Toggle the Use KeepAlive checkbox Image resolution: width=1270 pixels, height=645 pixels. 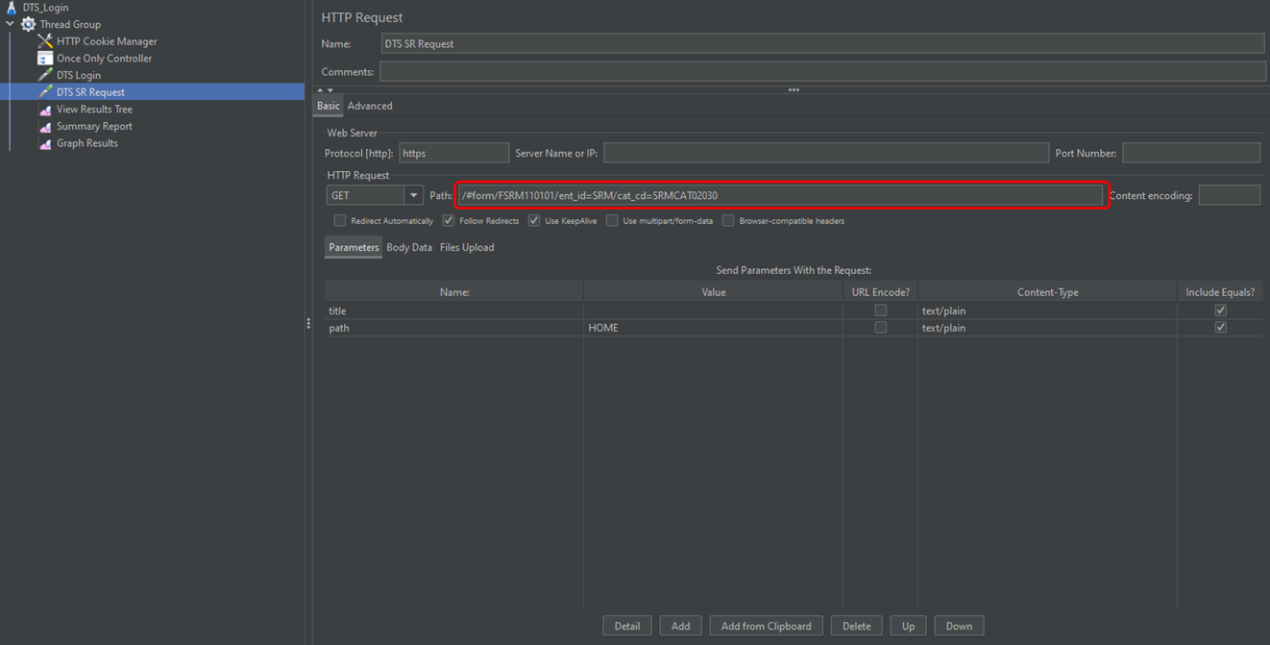click(534, 221)
